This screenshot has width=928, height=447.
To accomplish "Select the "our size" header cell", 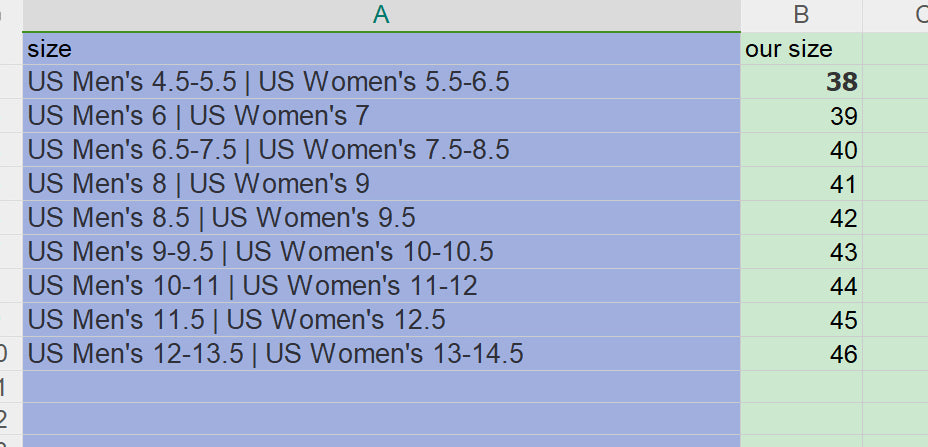I will [800, 49].
